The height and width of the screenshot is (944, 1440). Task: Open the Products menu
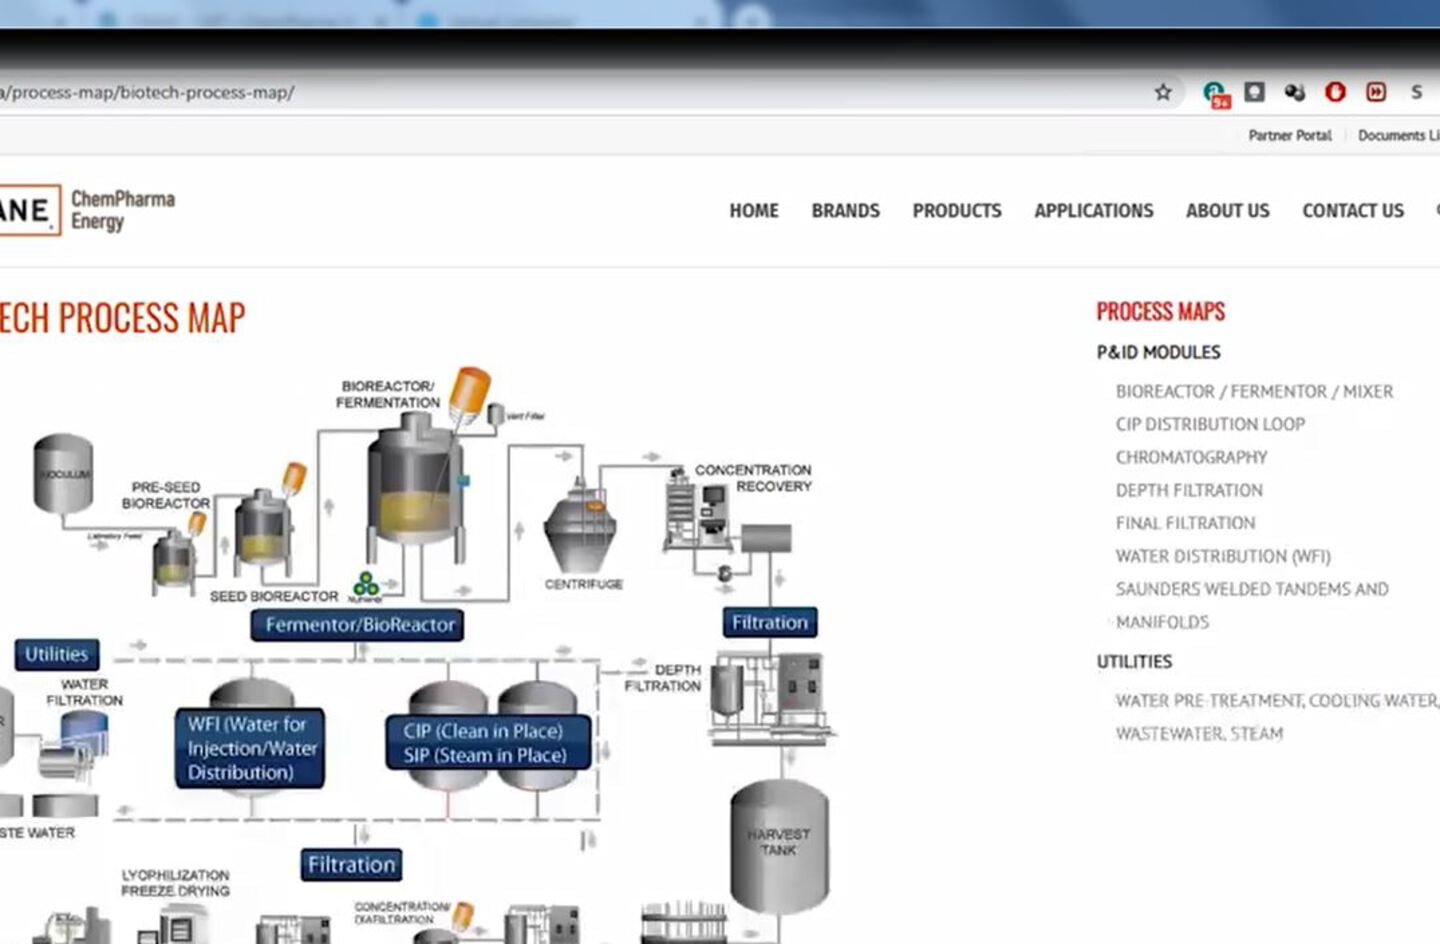click(x=956, y=211)
